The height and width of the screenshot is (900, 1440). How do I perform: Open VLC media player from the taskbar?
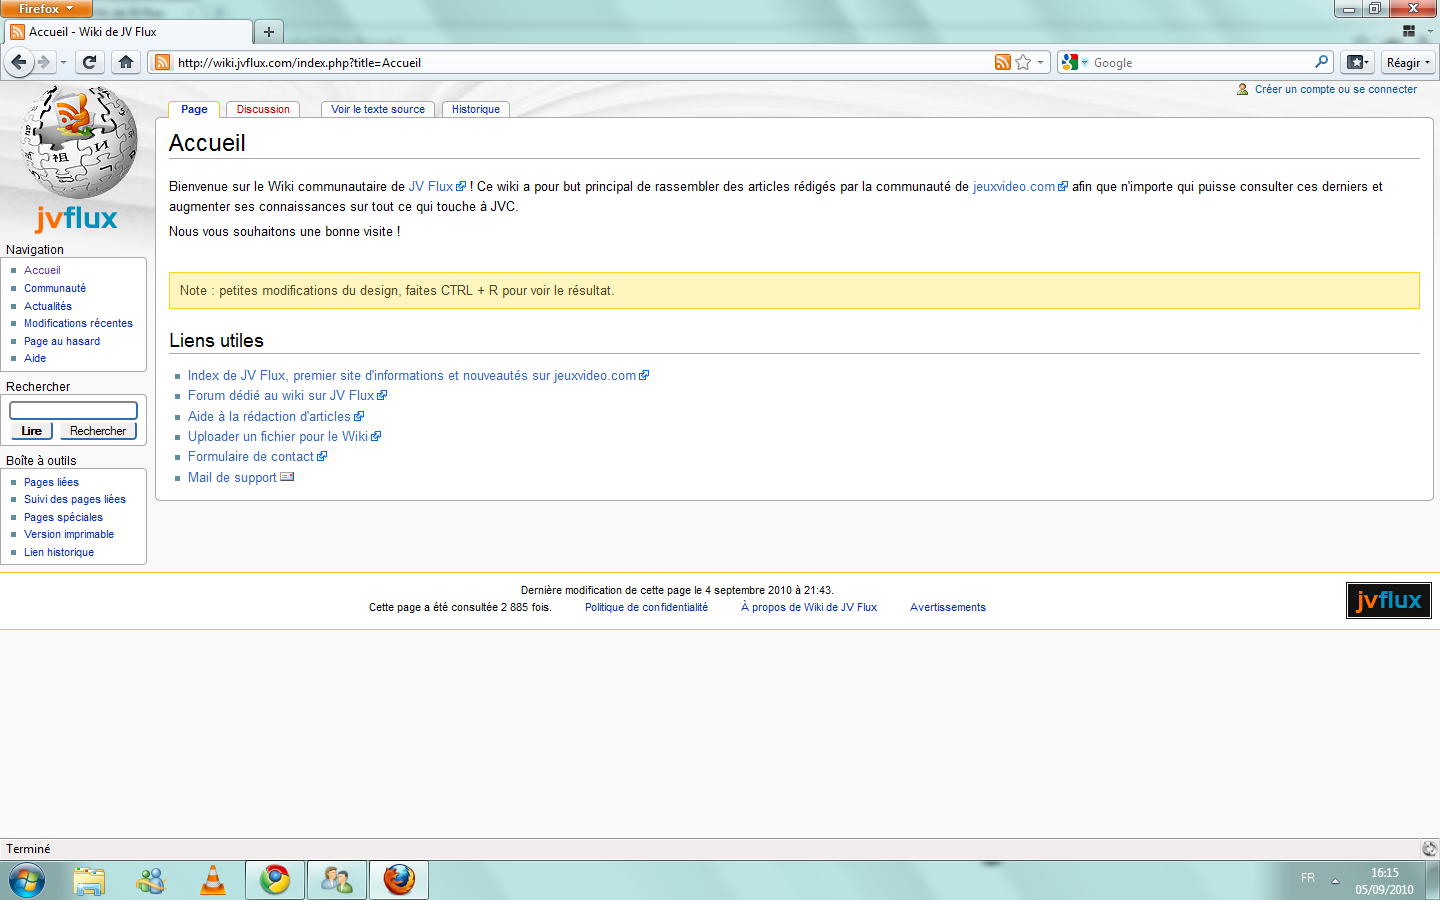pos(213,880)
